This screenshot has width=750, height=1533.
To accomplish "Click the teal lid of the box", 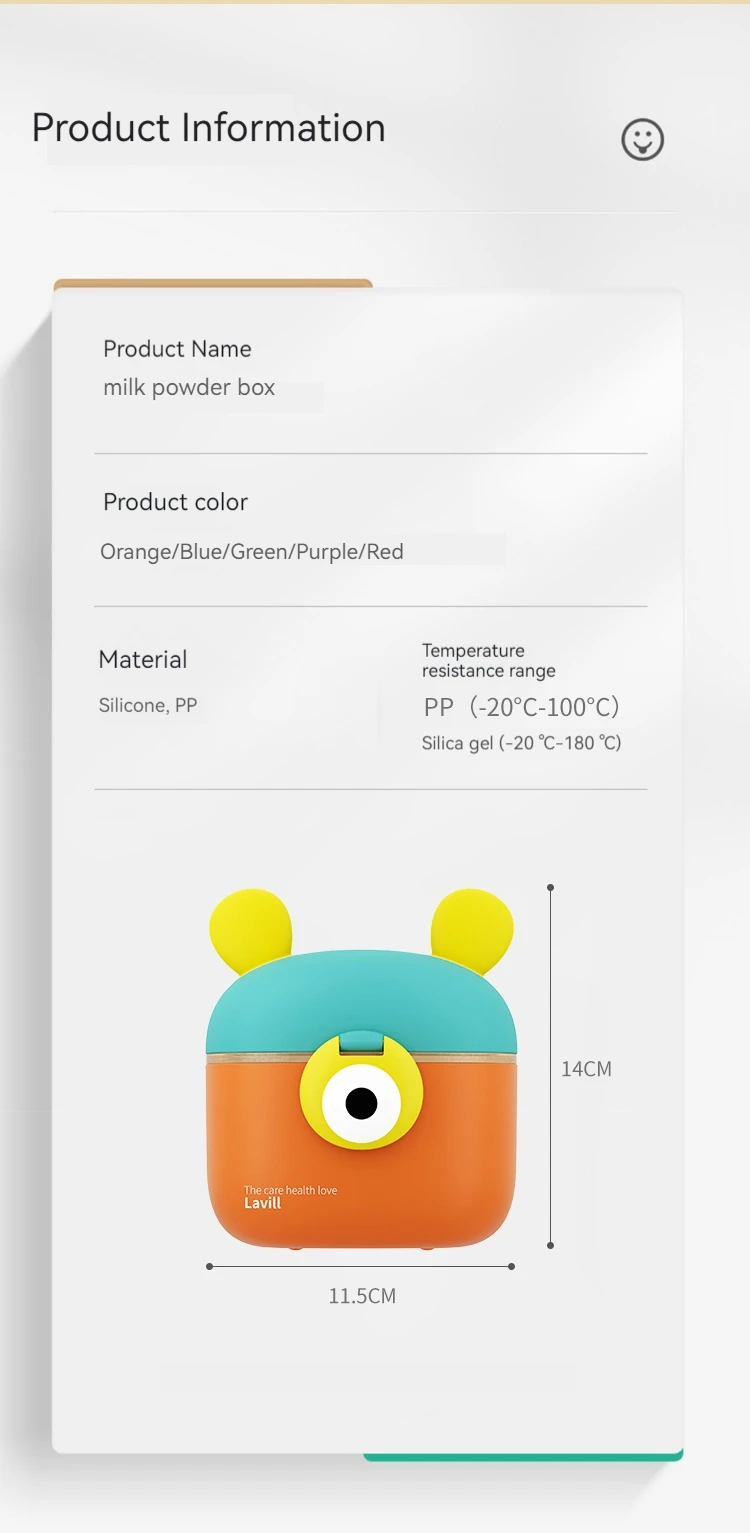I will coord(361,1002).
